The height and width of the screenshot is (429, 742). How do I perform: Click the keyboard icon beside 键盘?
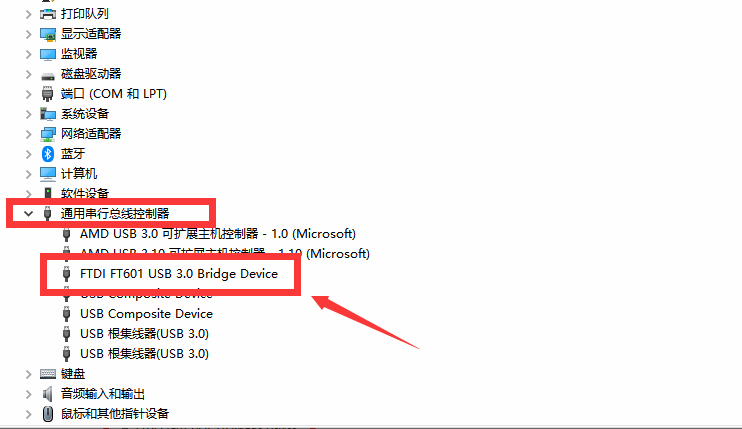48,373
